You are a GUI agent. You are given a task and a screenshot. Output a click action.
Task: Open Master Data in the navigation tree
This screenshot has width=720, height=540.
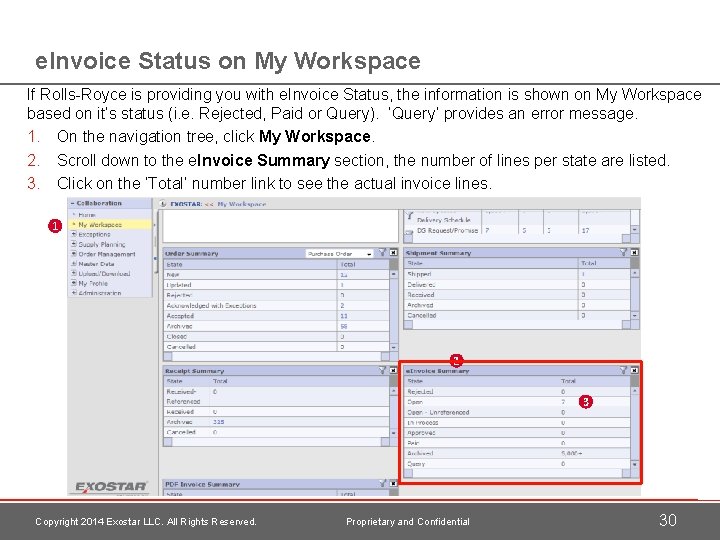coord(96,264)
